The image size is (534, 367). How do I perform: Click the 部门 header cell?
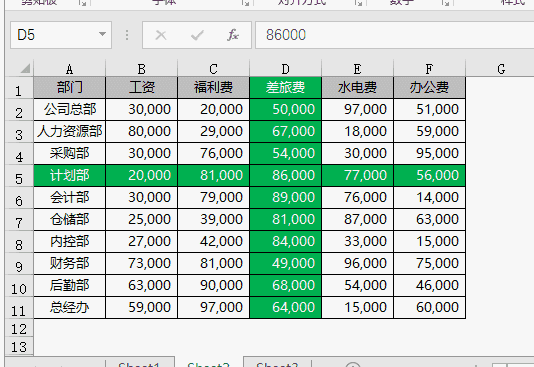pos(69,88)
